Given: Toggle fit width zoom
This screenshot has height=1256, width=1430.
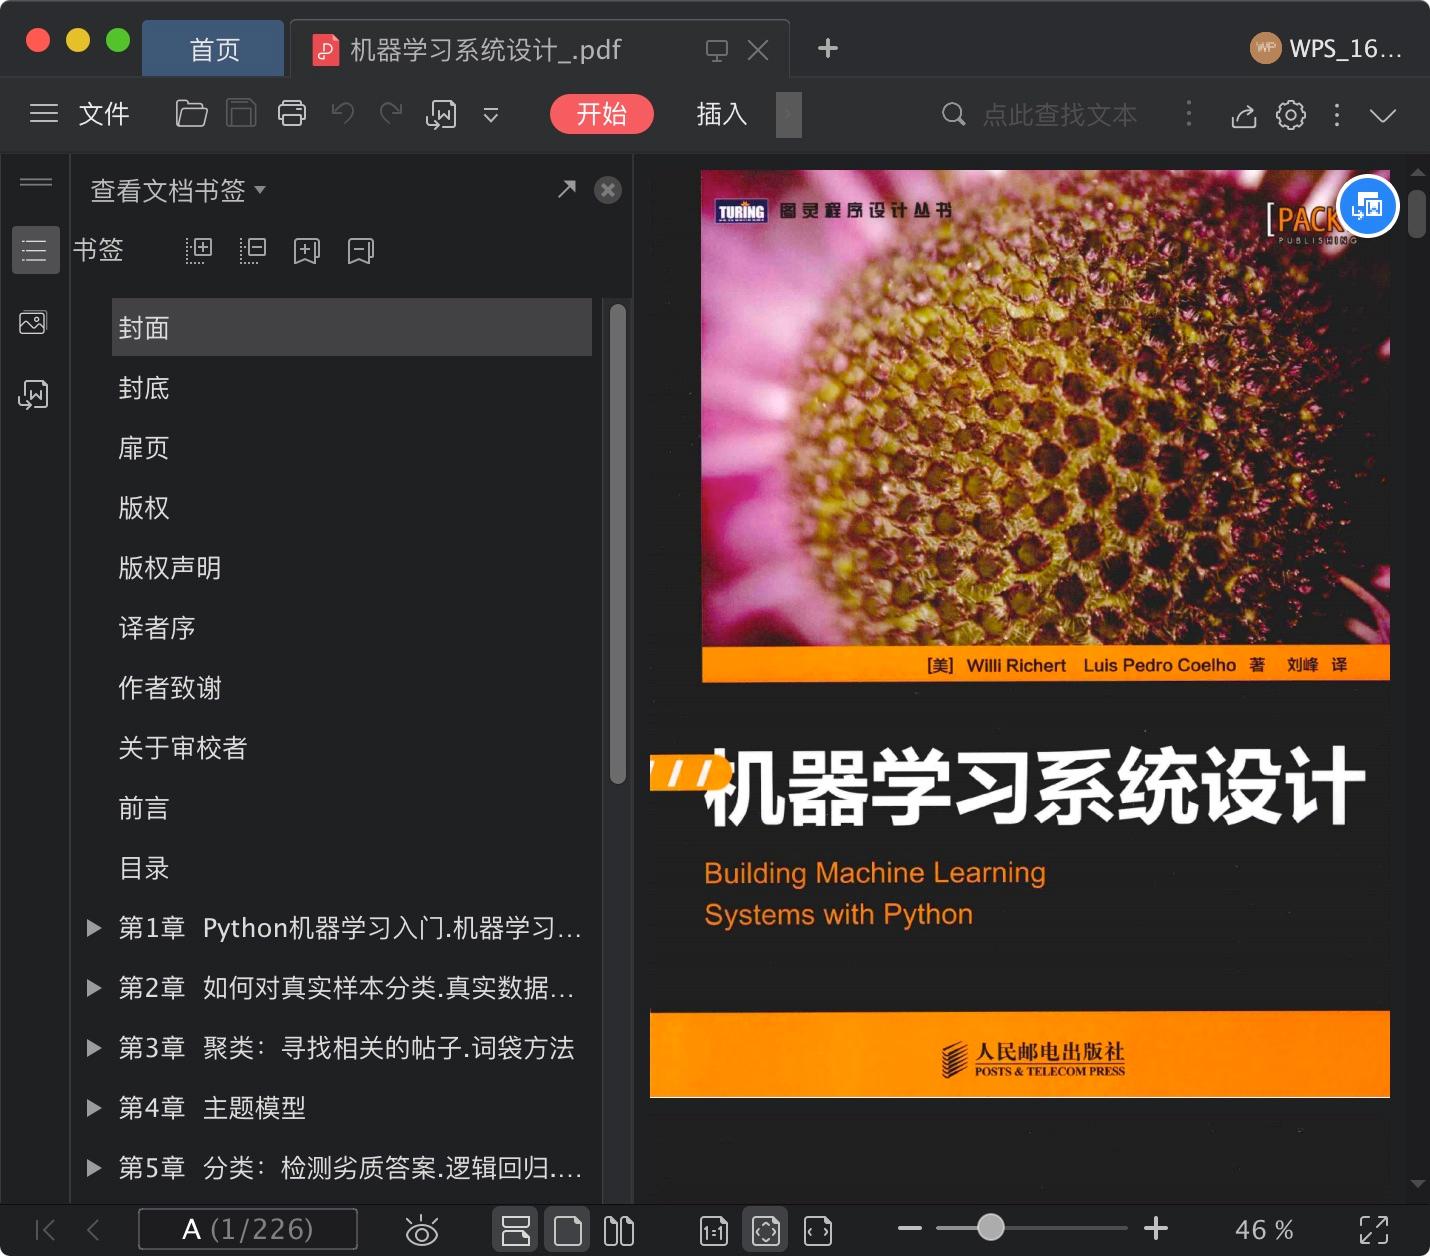Looking at the screenshot, I should [818, 1231].
